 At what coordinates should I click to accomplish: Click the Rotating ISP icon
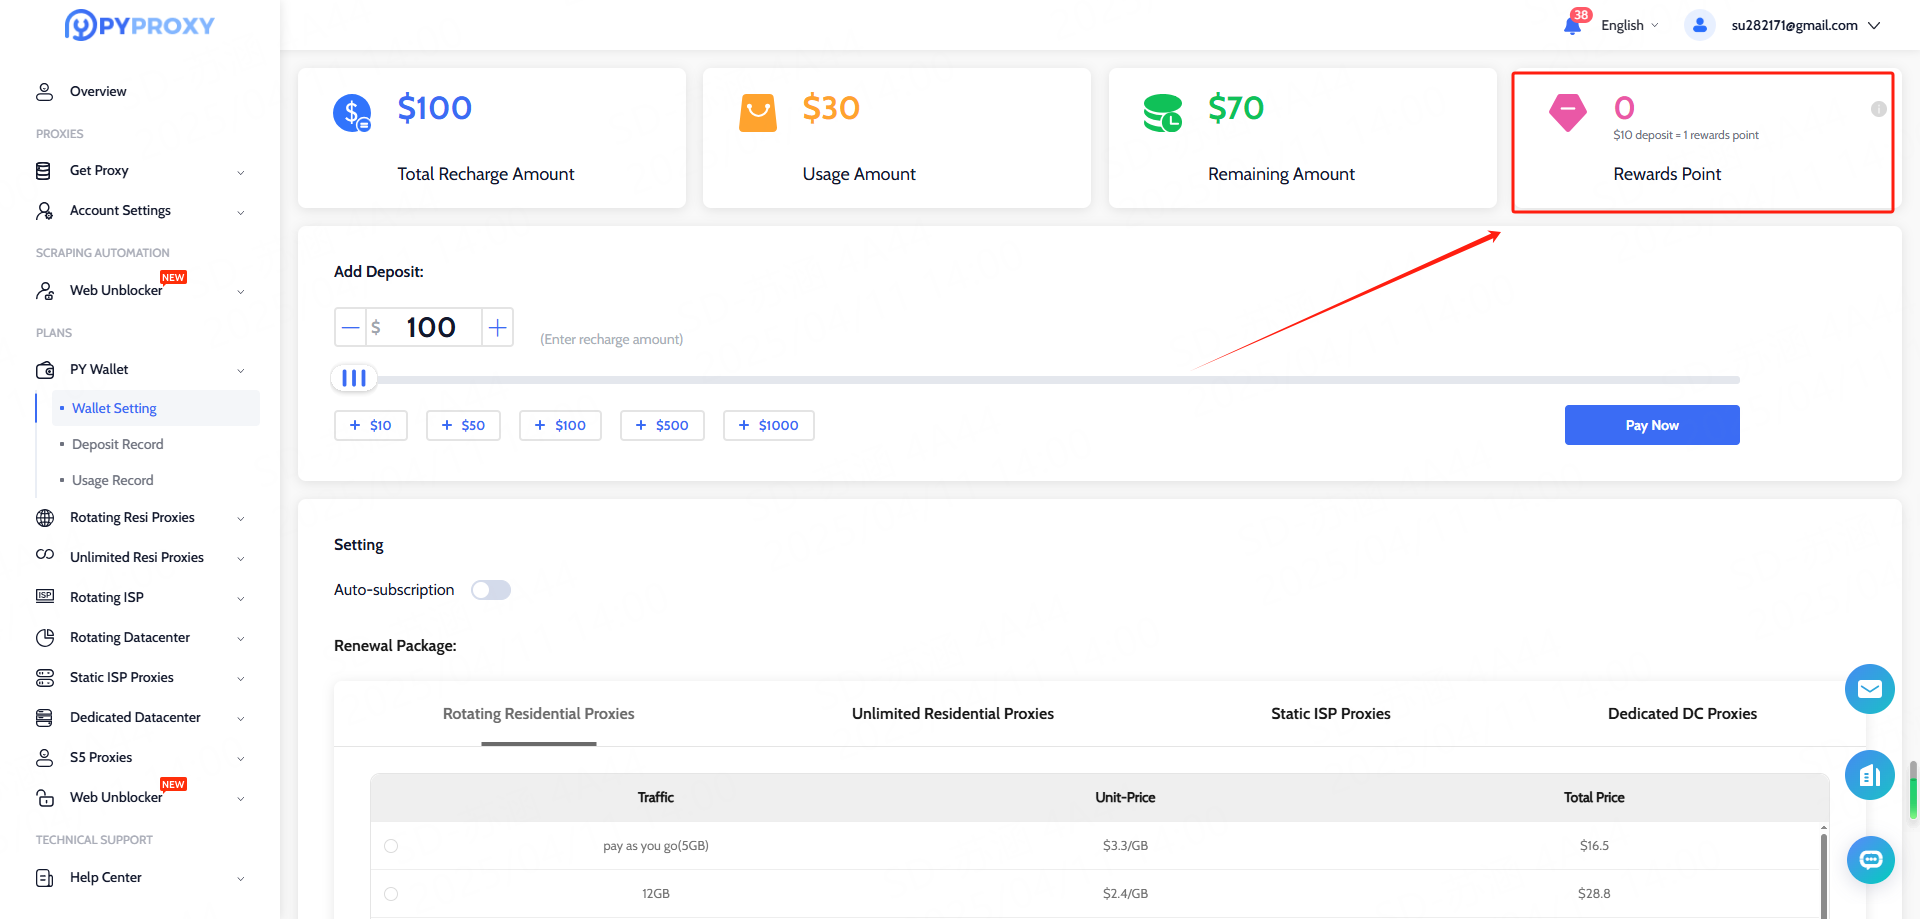(x=45, y=596)
